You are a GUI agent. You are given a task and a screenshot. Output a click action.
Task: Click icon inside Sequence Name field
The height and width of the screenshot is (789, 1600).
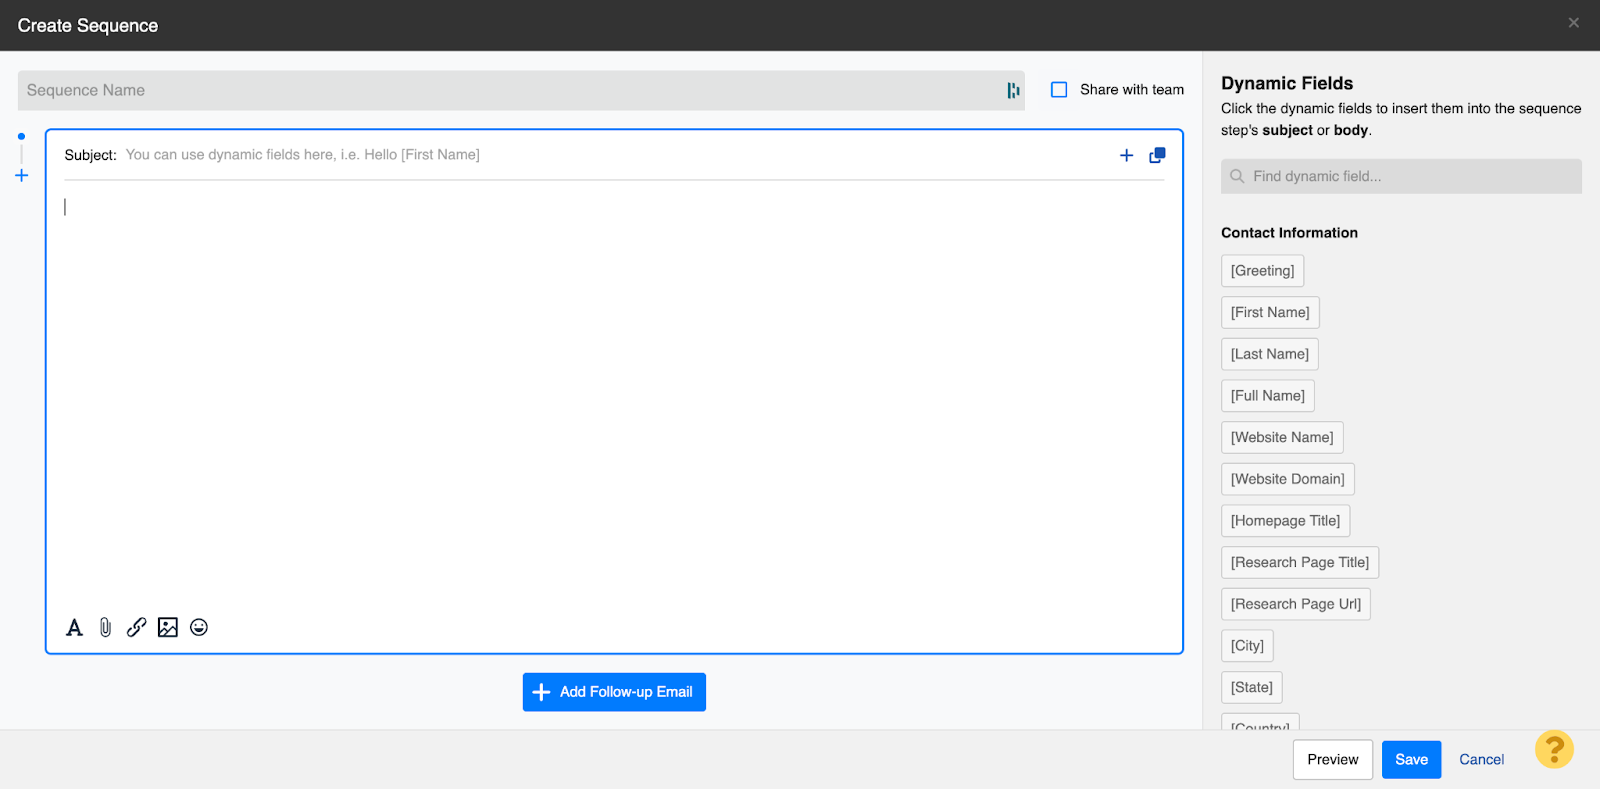point(1012,91)
